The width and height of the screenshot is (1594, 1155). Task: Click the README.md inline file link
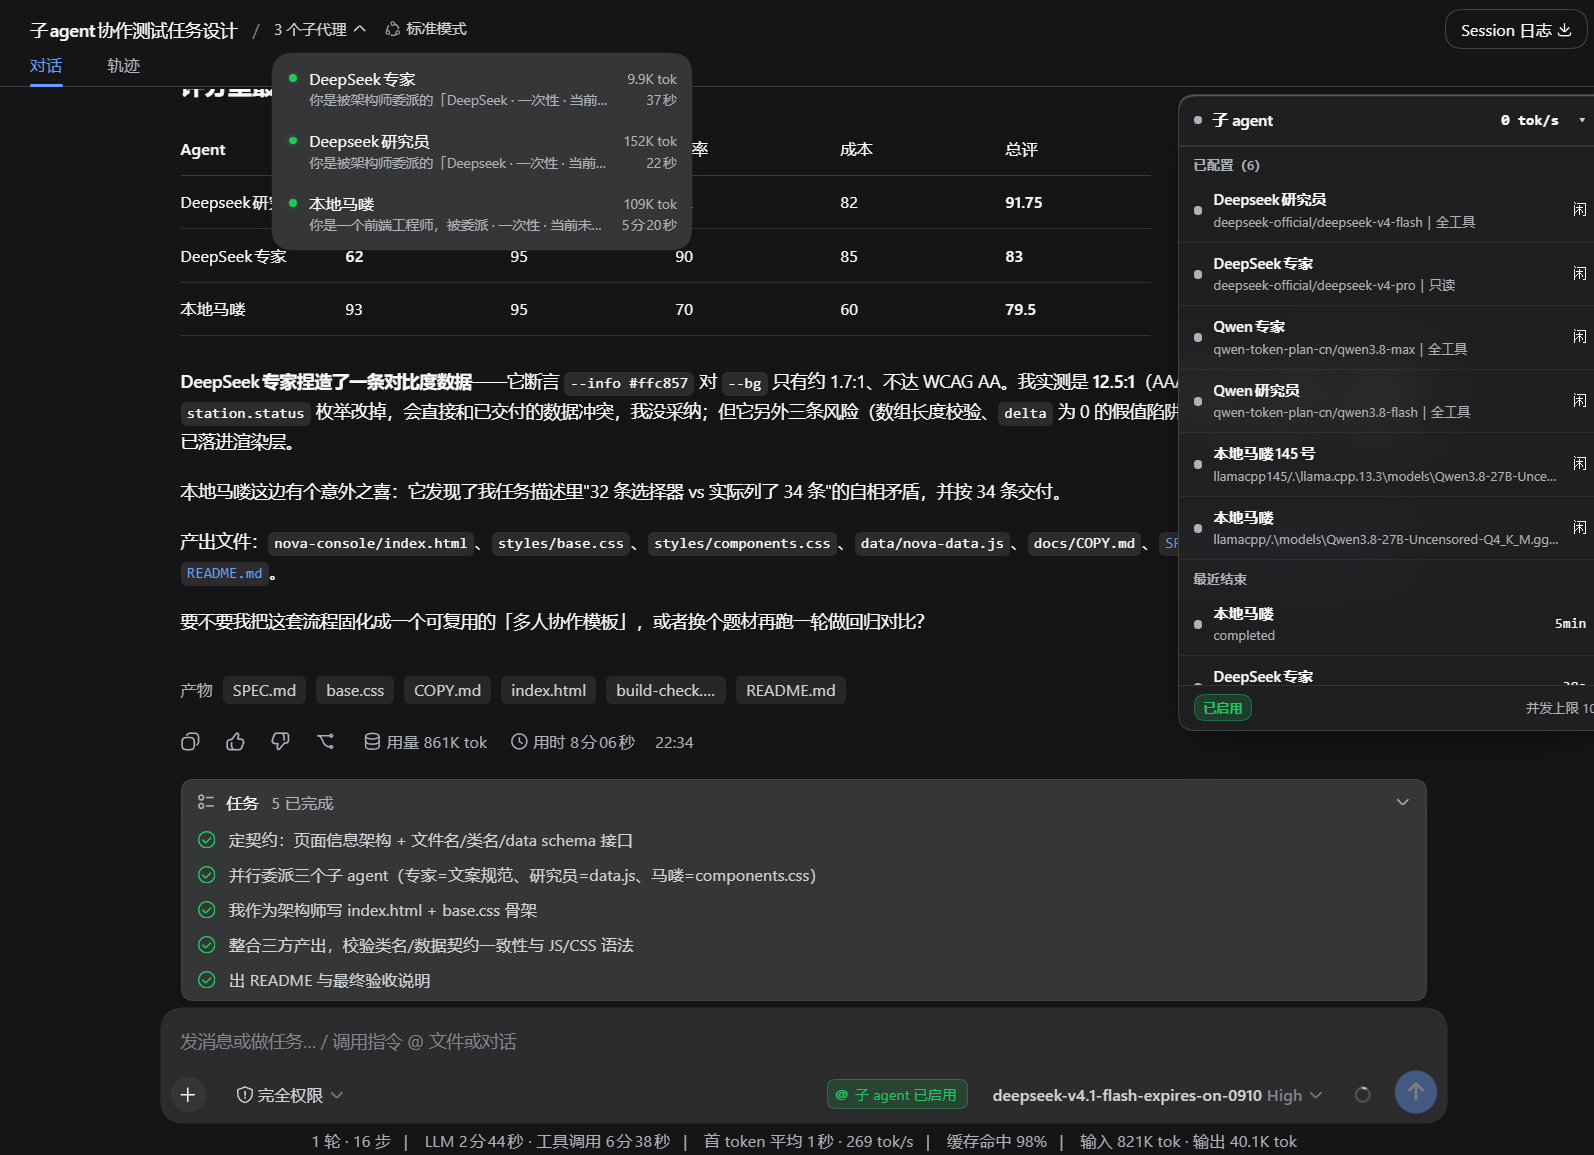pyautogui.click(x=224, y=573)
